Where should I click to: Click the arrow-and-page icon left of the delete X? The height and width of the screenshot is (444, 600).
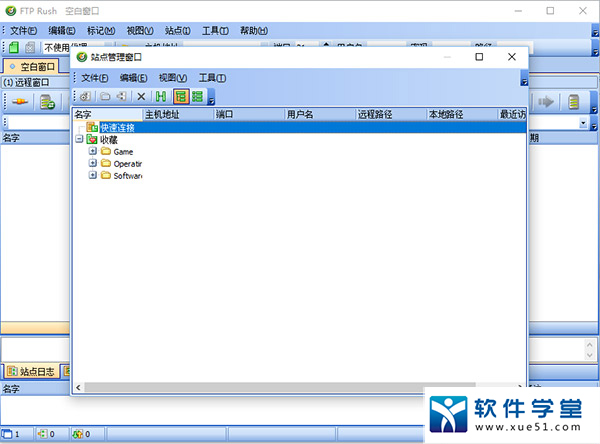click(x=122, y=96)
